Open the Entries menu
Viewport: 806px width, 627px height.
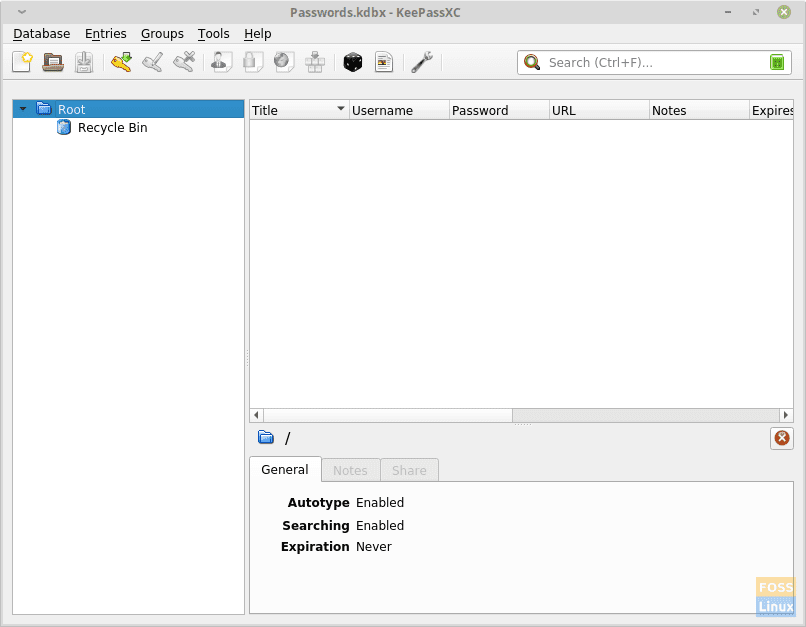click(x=105, y=33)
